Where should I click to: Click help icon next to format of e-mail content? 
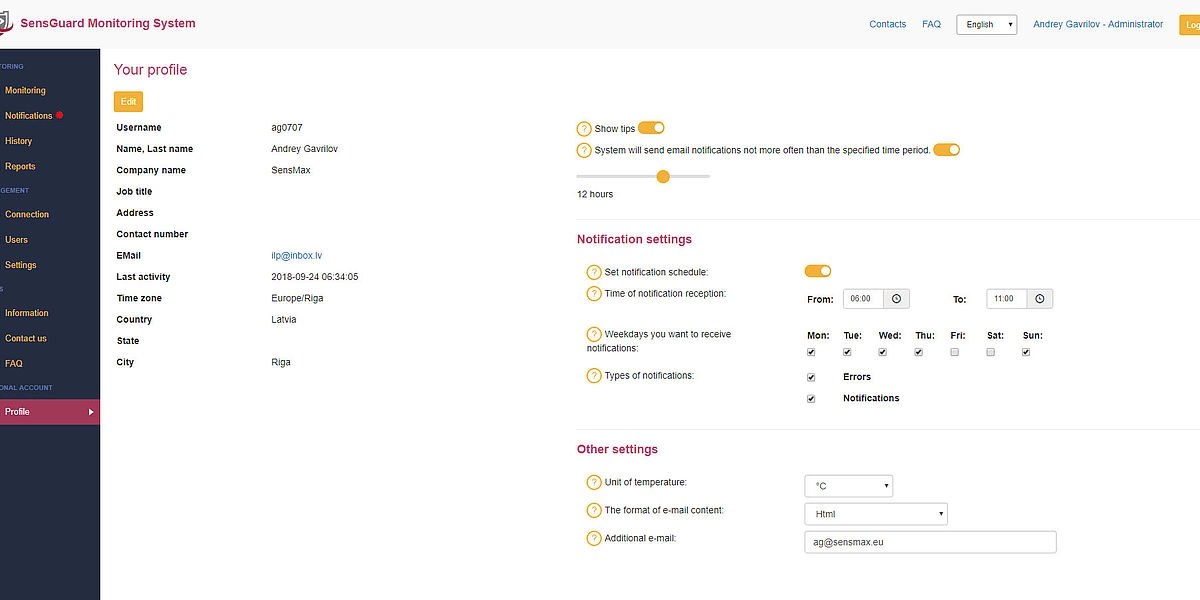point(594,510)
